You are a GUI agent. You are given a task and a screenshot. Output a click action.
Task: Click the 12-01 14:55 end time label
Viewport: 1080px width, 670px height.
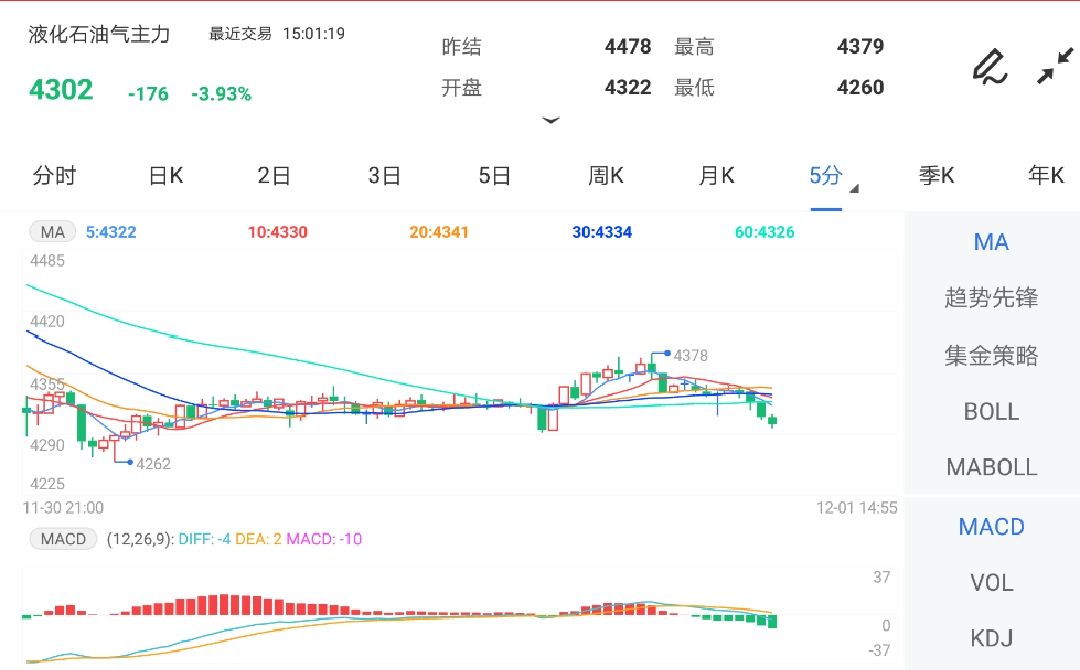point(857,507)
